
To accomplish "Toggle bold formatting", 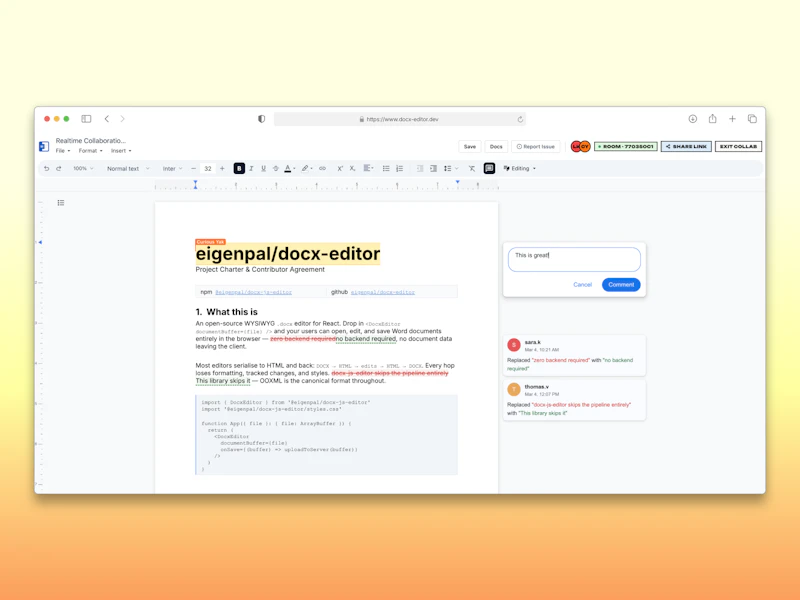I will click(239, 168).
